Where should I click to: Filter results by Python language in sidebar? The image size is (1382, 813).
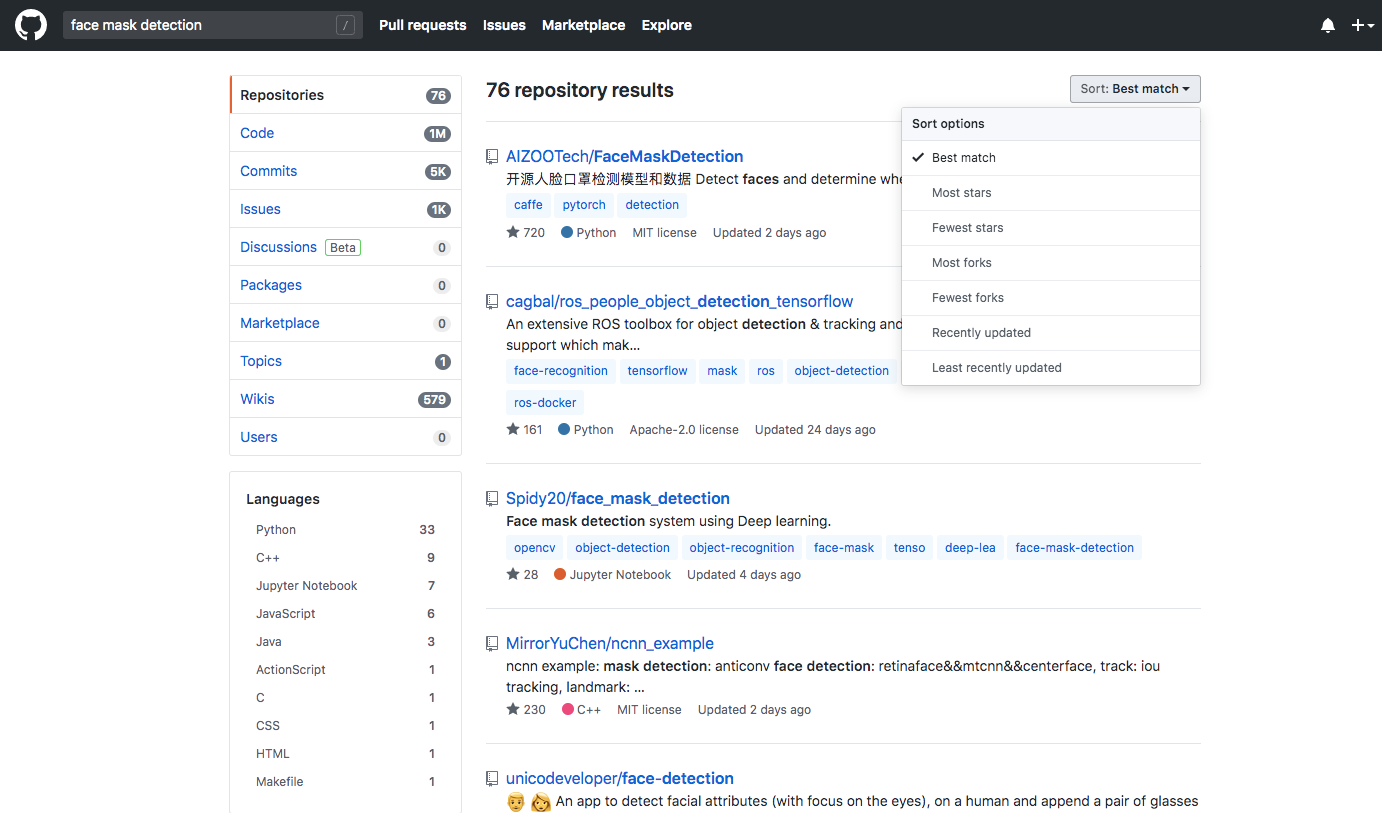click(274, 529)
